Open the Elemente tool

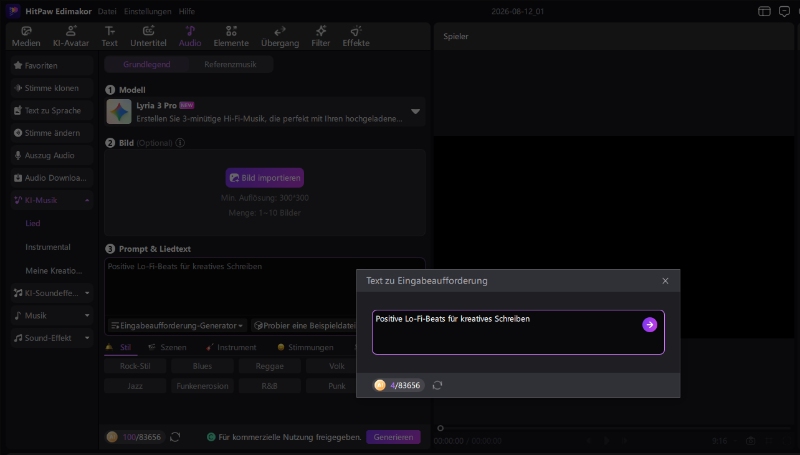tap(231, 37)
